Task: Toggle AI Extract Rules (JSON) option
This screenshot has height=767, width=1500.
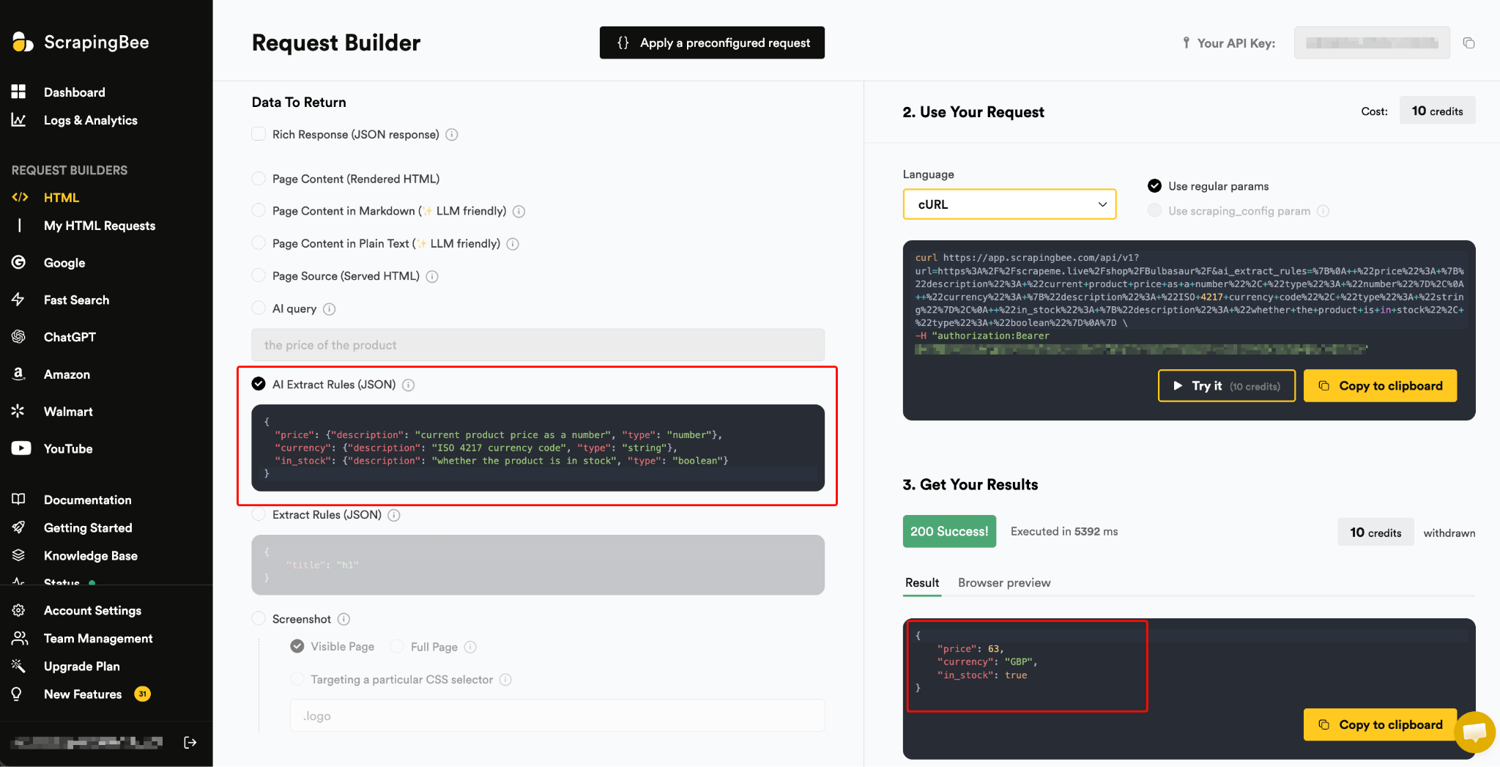Action: tap(259, 384)
